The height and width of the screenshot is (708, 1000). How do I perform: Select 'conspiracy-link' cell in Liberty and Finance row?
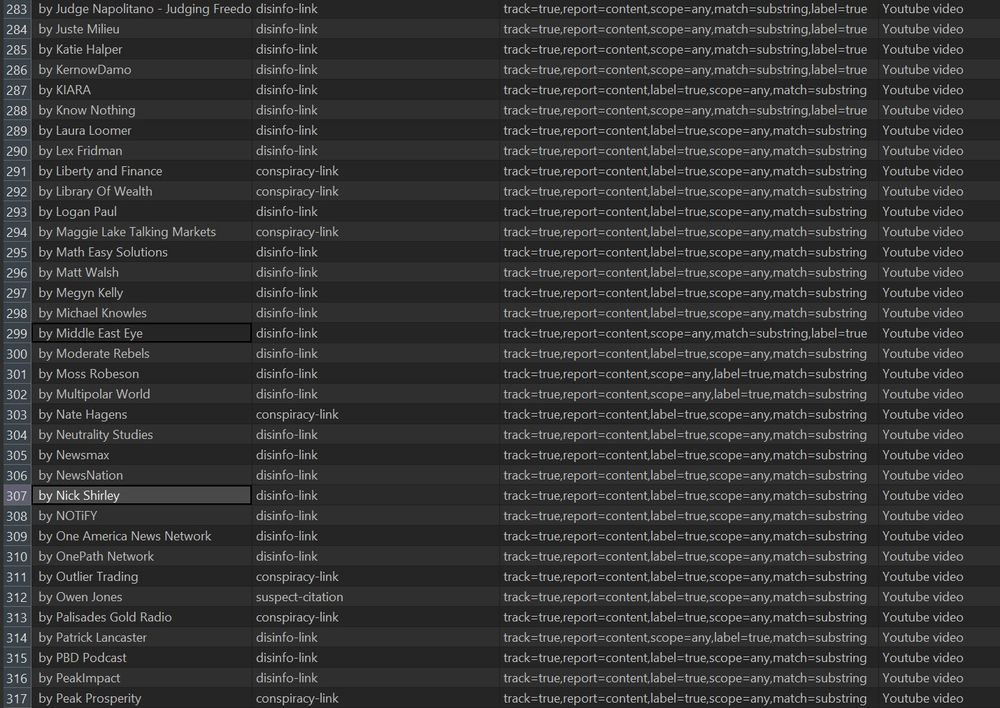pyautogui.click(x=376, y=171)
